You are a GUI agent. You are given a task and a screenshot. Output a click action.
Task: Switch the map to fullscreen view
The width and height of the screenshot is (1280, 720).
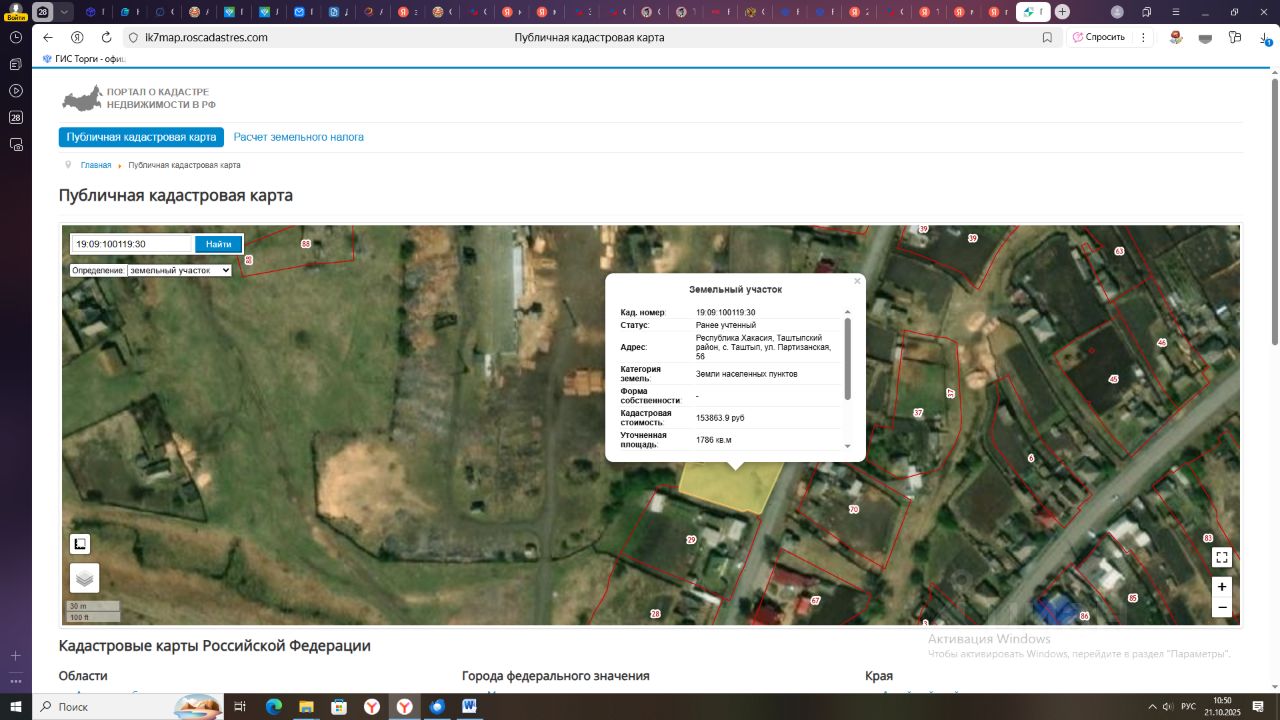1221,558
